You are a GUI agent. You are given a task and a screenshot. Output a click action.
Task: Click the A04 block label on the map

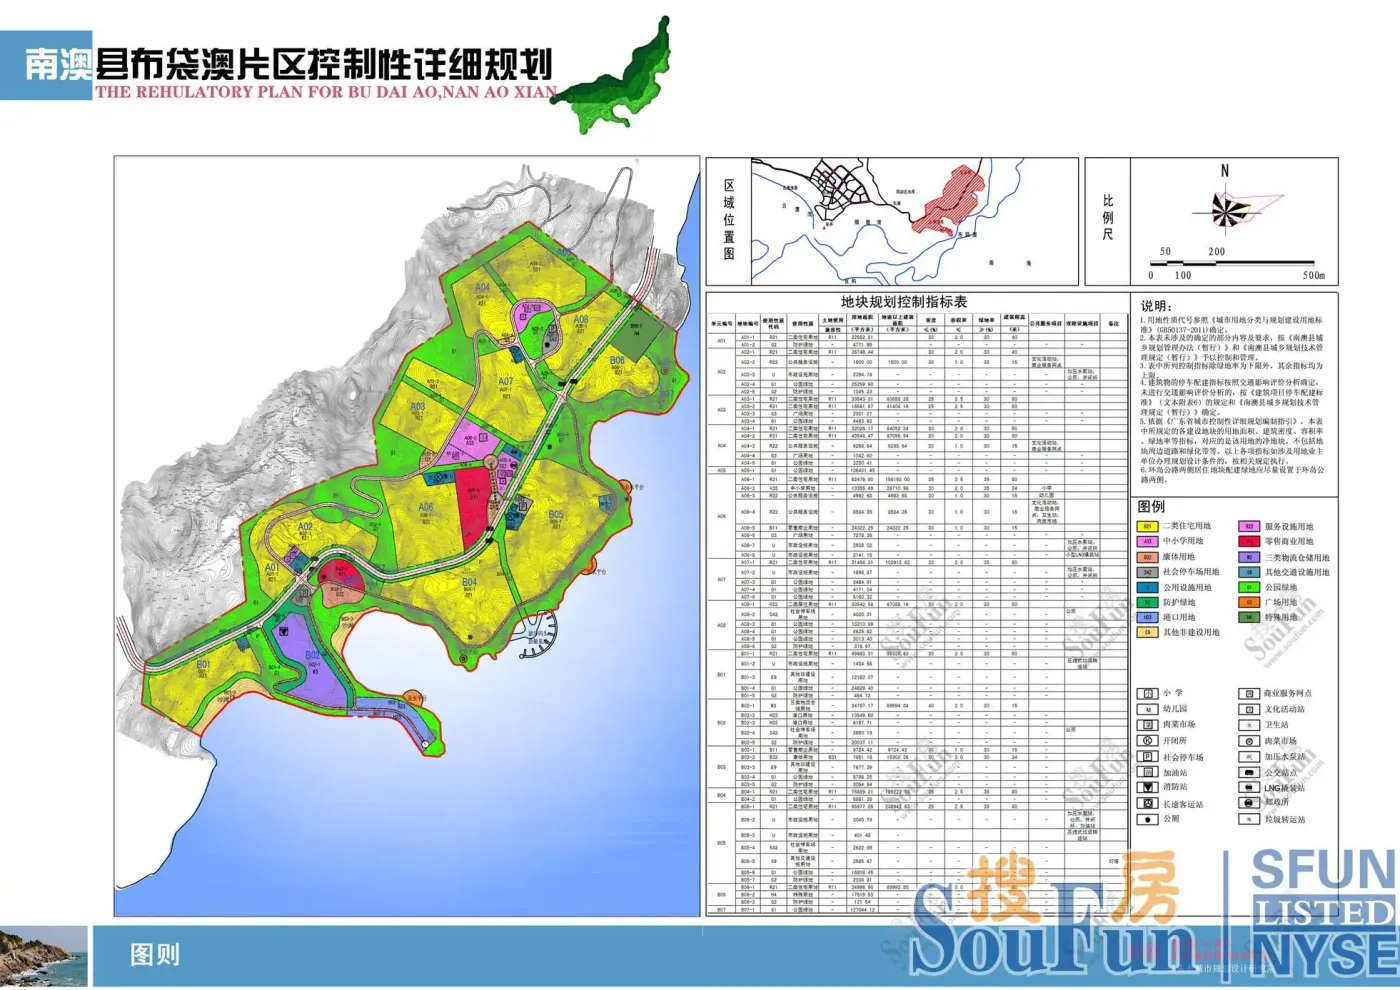482,287
